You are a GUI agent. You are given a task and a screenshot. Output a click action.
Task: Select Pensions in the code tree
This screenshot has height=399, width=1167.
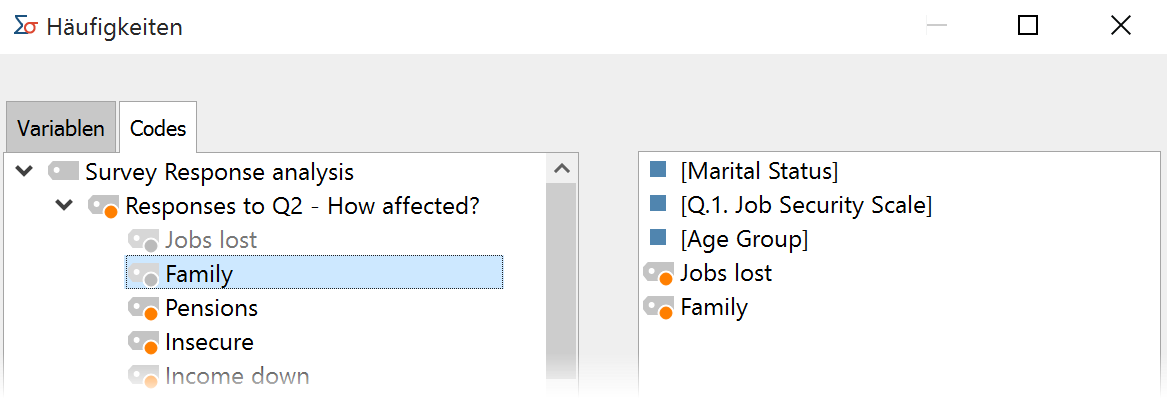[x=211, y=307]
